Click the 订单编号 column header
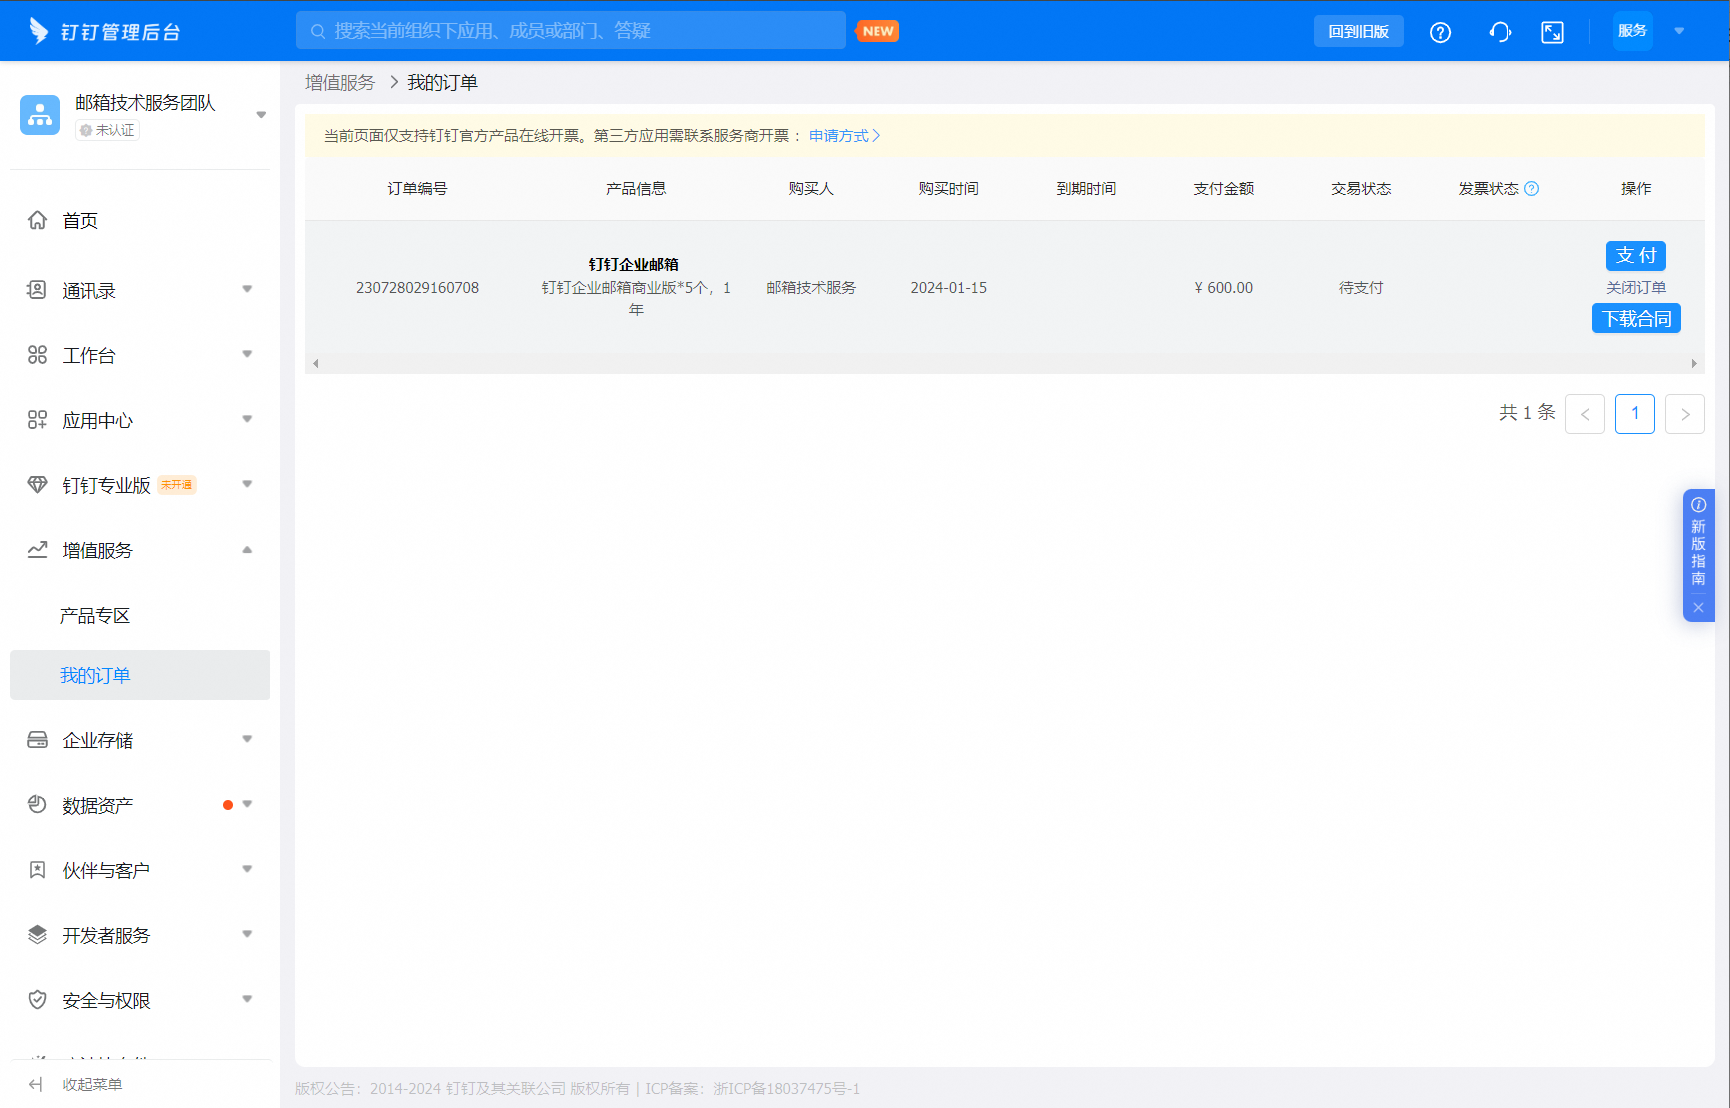Viewport: 1730px width, 1108px height. pos(417,188)
